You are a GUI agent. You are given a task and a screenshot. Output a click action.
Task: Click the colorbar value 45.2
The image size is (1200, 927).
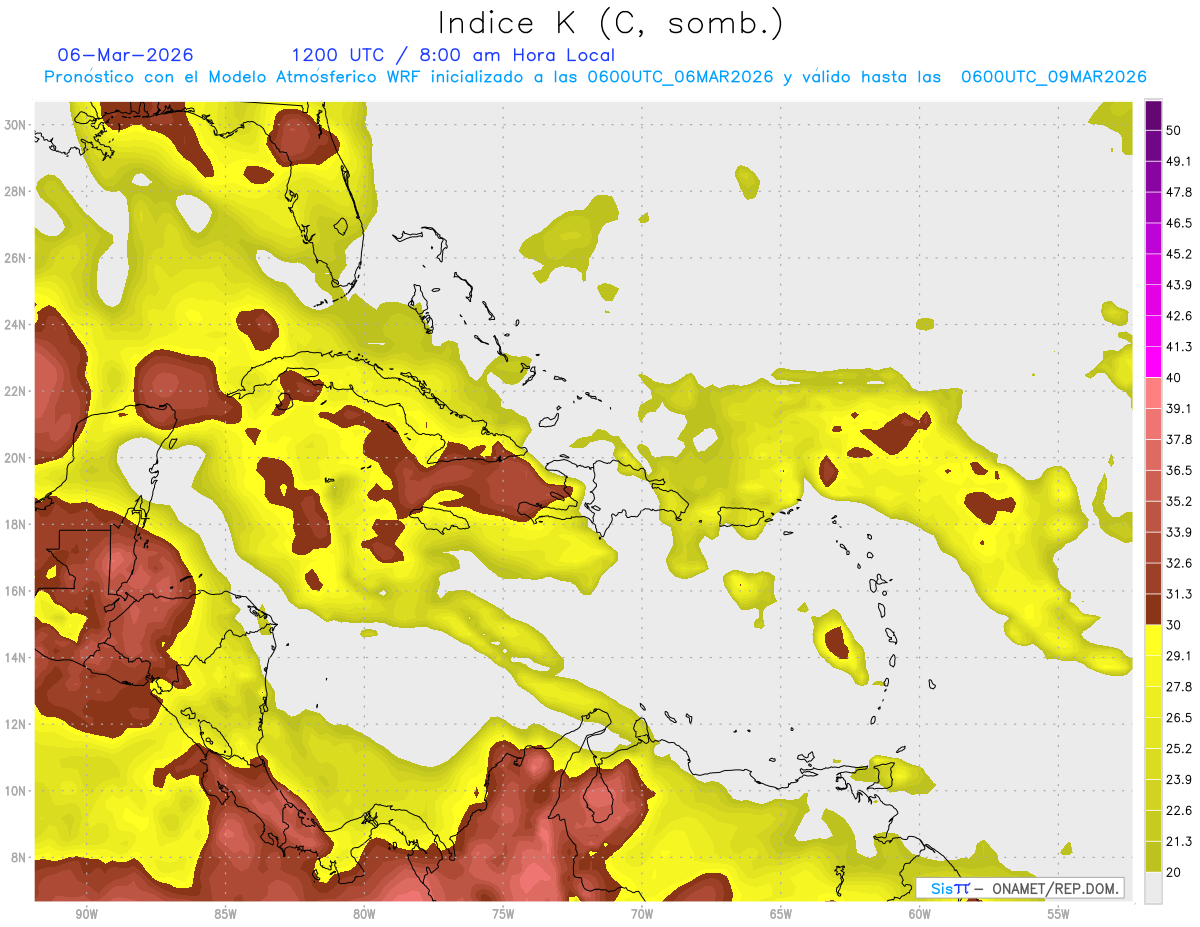tap(1179, 254)
